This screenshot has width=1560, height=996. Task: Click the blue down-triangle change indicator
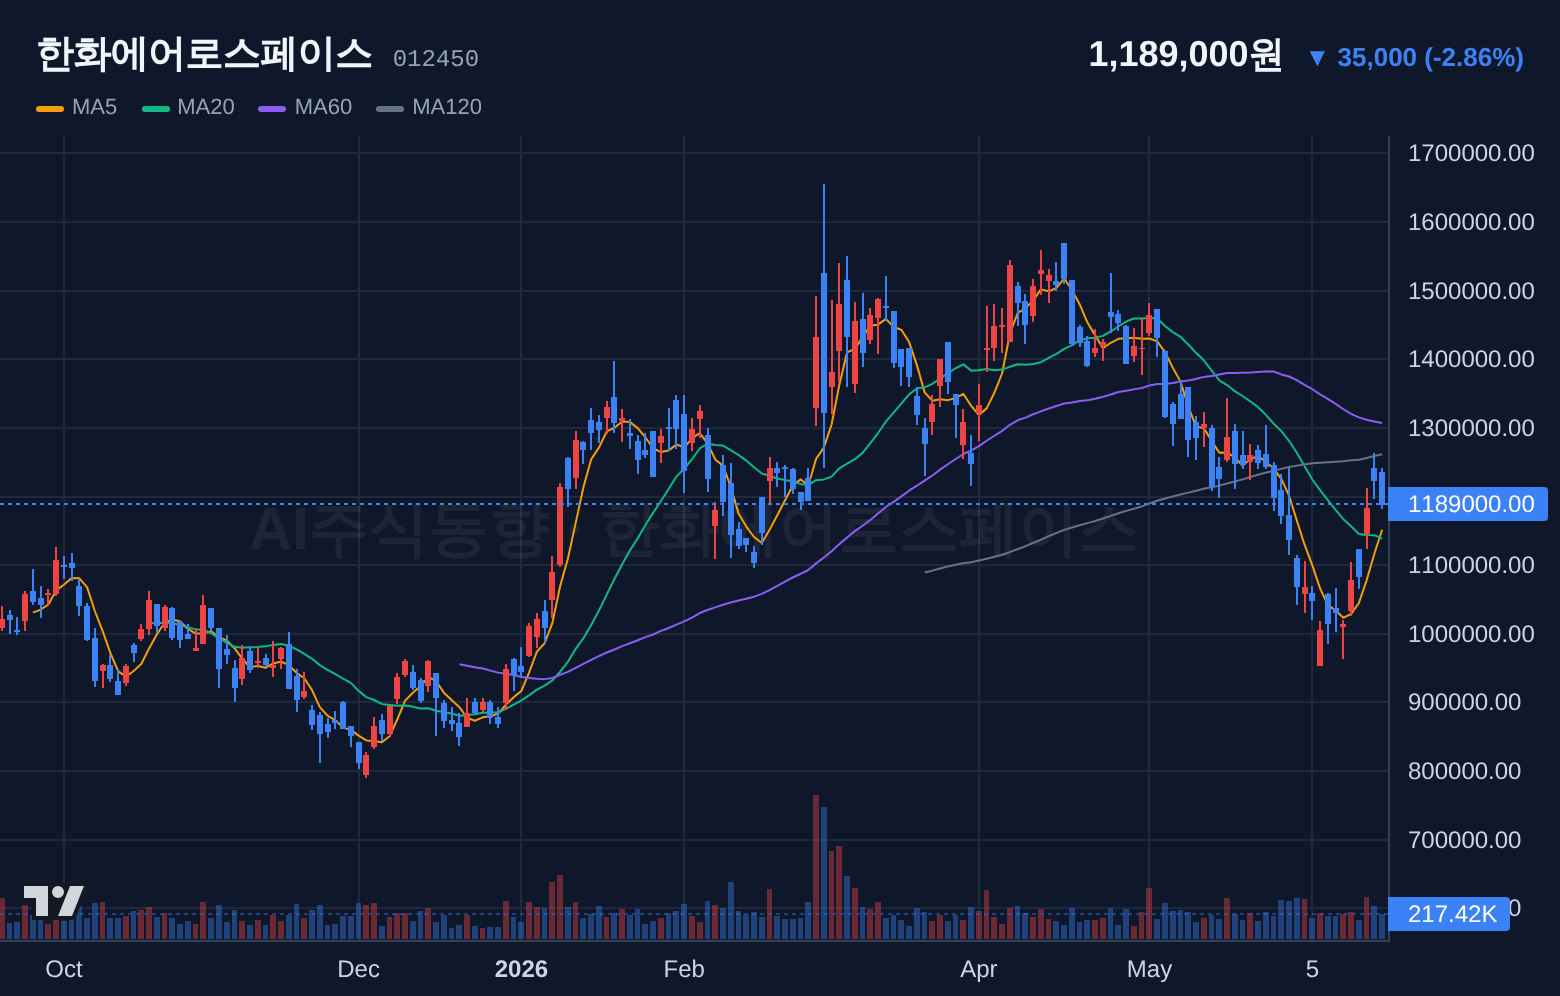1317,58
